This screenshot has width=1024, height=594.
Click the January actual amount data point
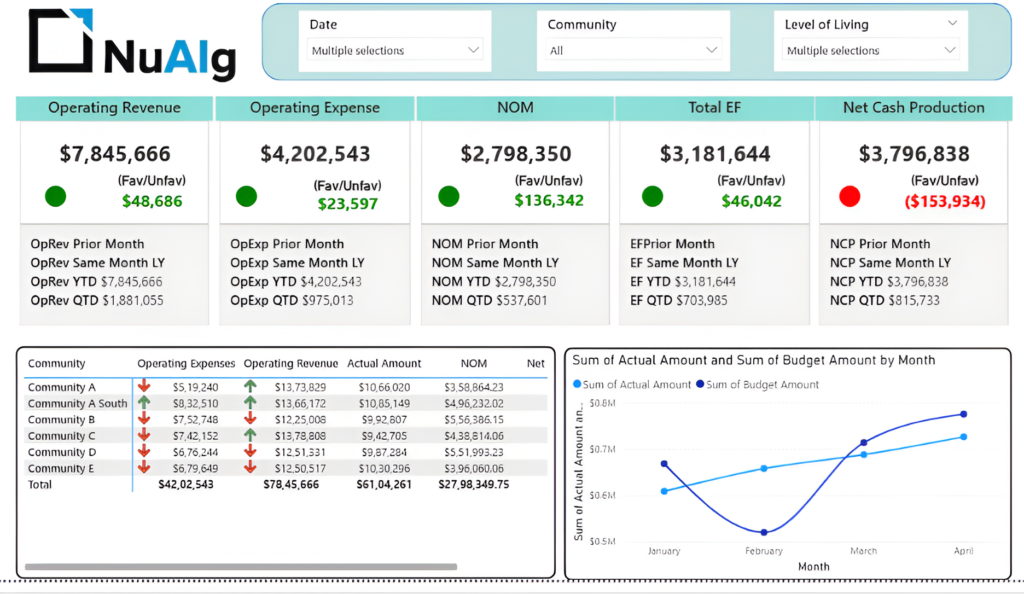point(664,492)
